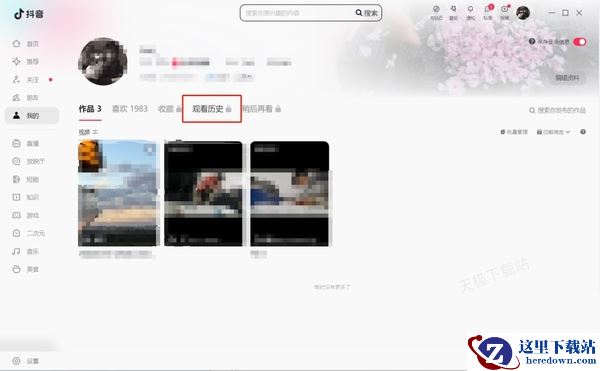Open the 壁纸 wallpaper icon in top bar

453,12
